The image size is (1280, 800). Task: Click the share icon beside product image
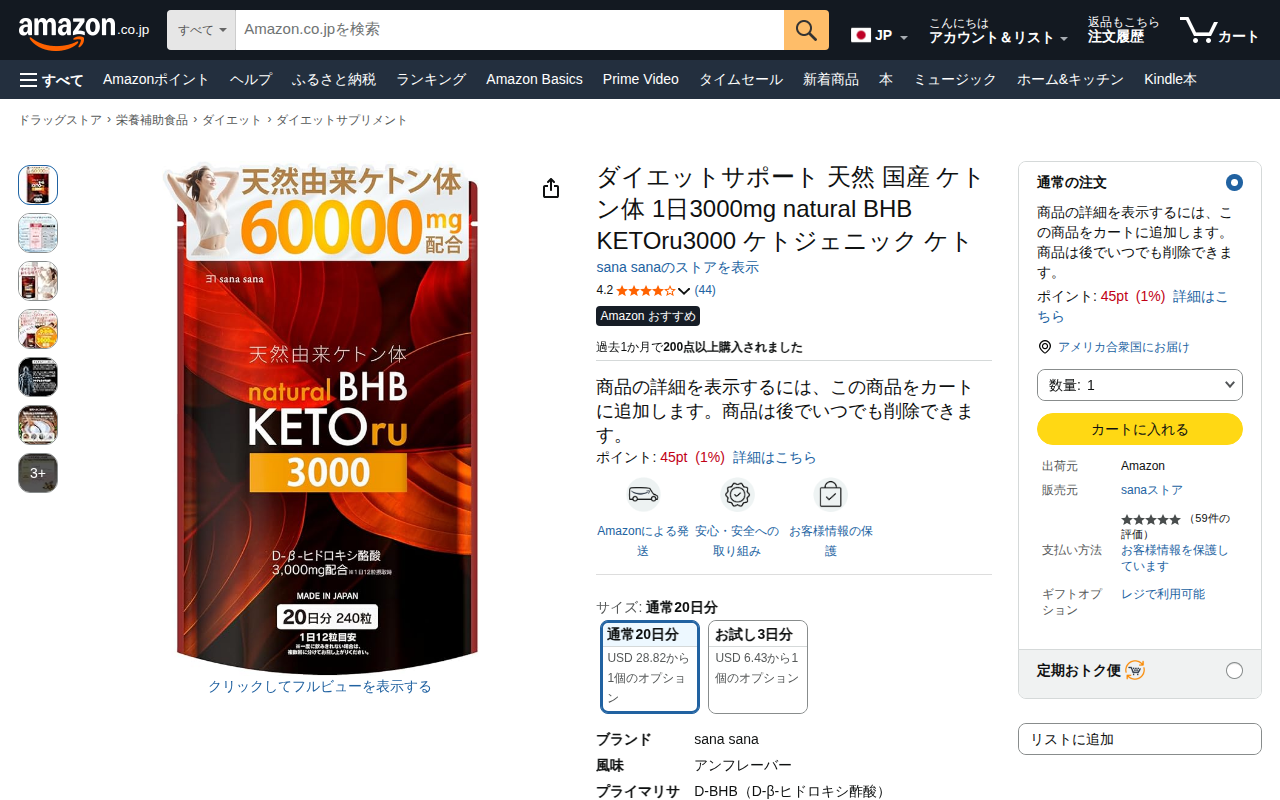coord(551,188)
